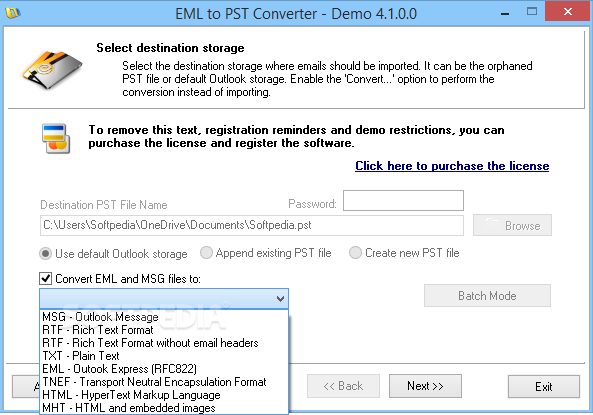This screenshot has height=415, width=593.
Task: Click the envelope wizard icon beside the heading
Action: [53, 70]
